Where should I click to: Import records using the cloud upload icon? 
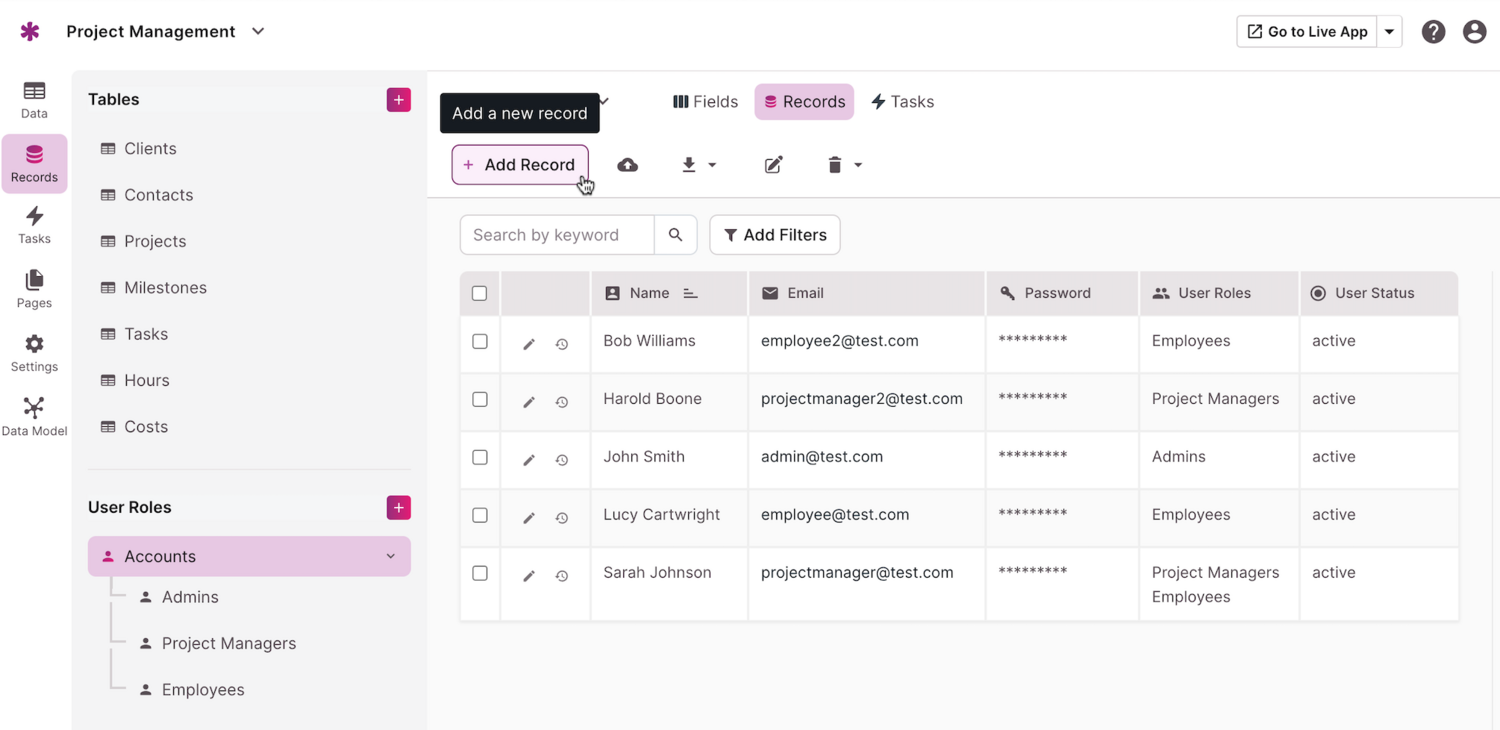[627, 164]
